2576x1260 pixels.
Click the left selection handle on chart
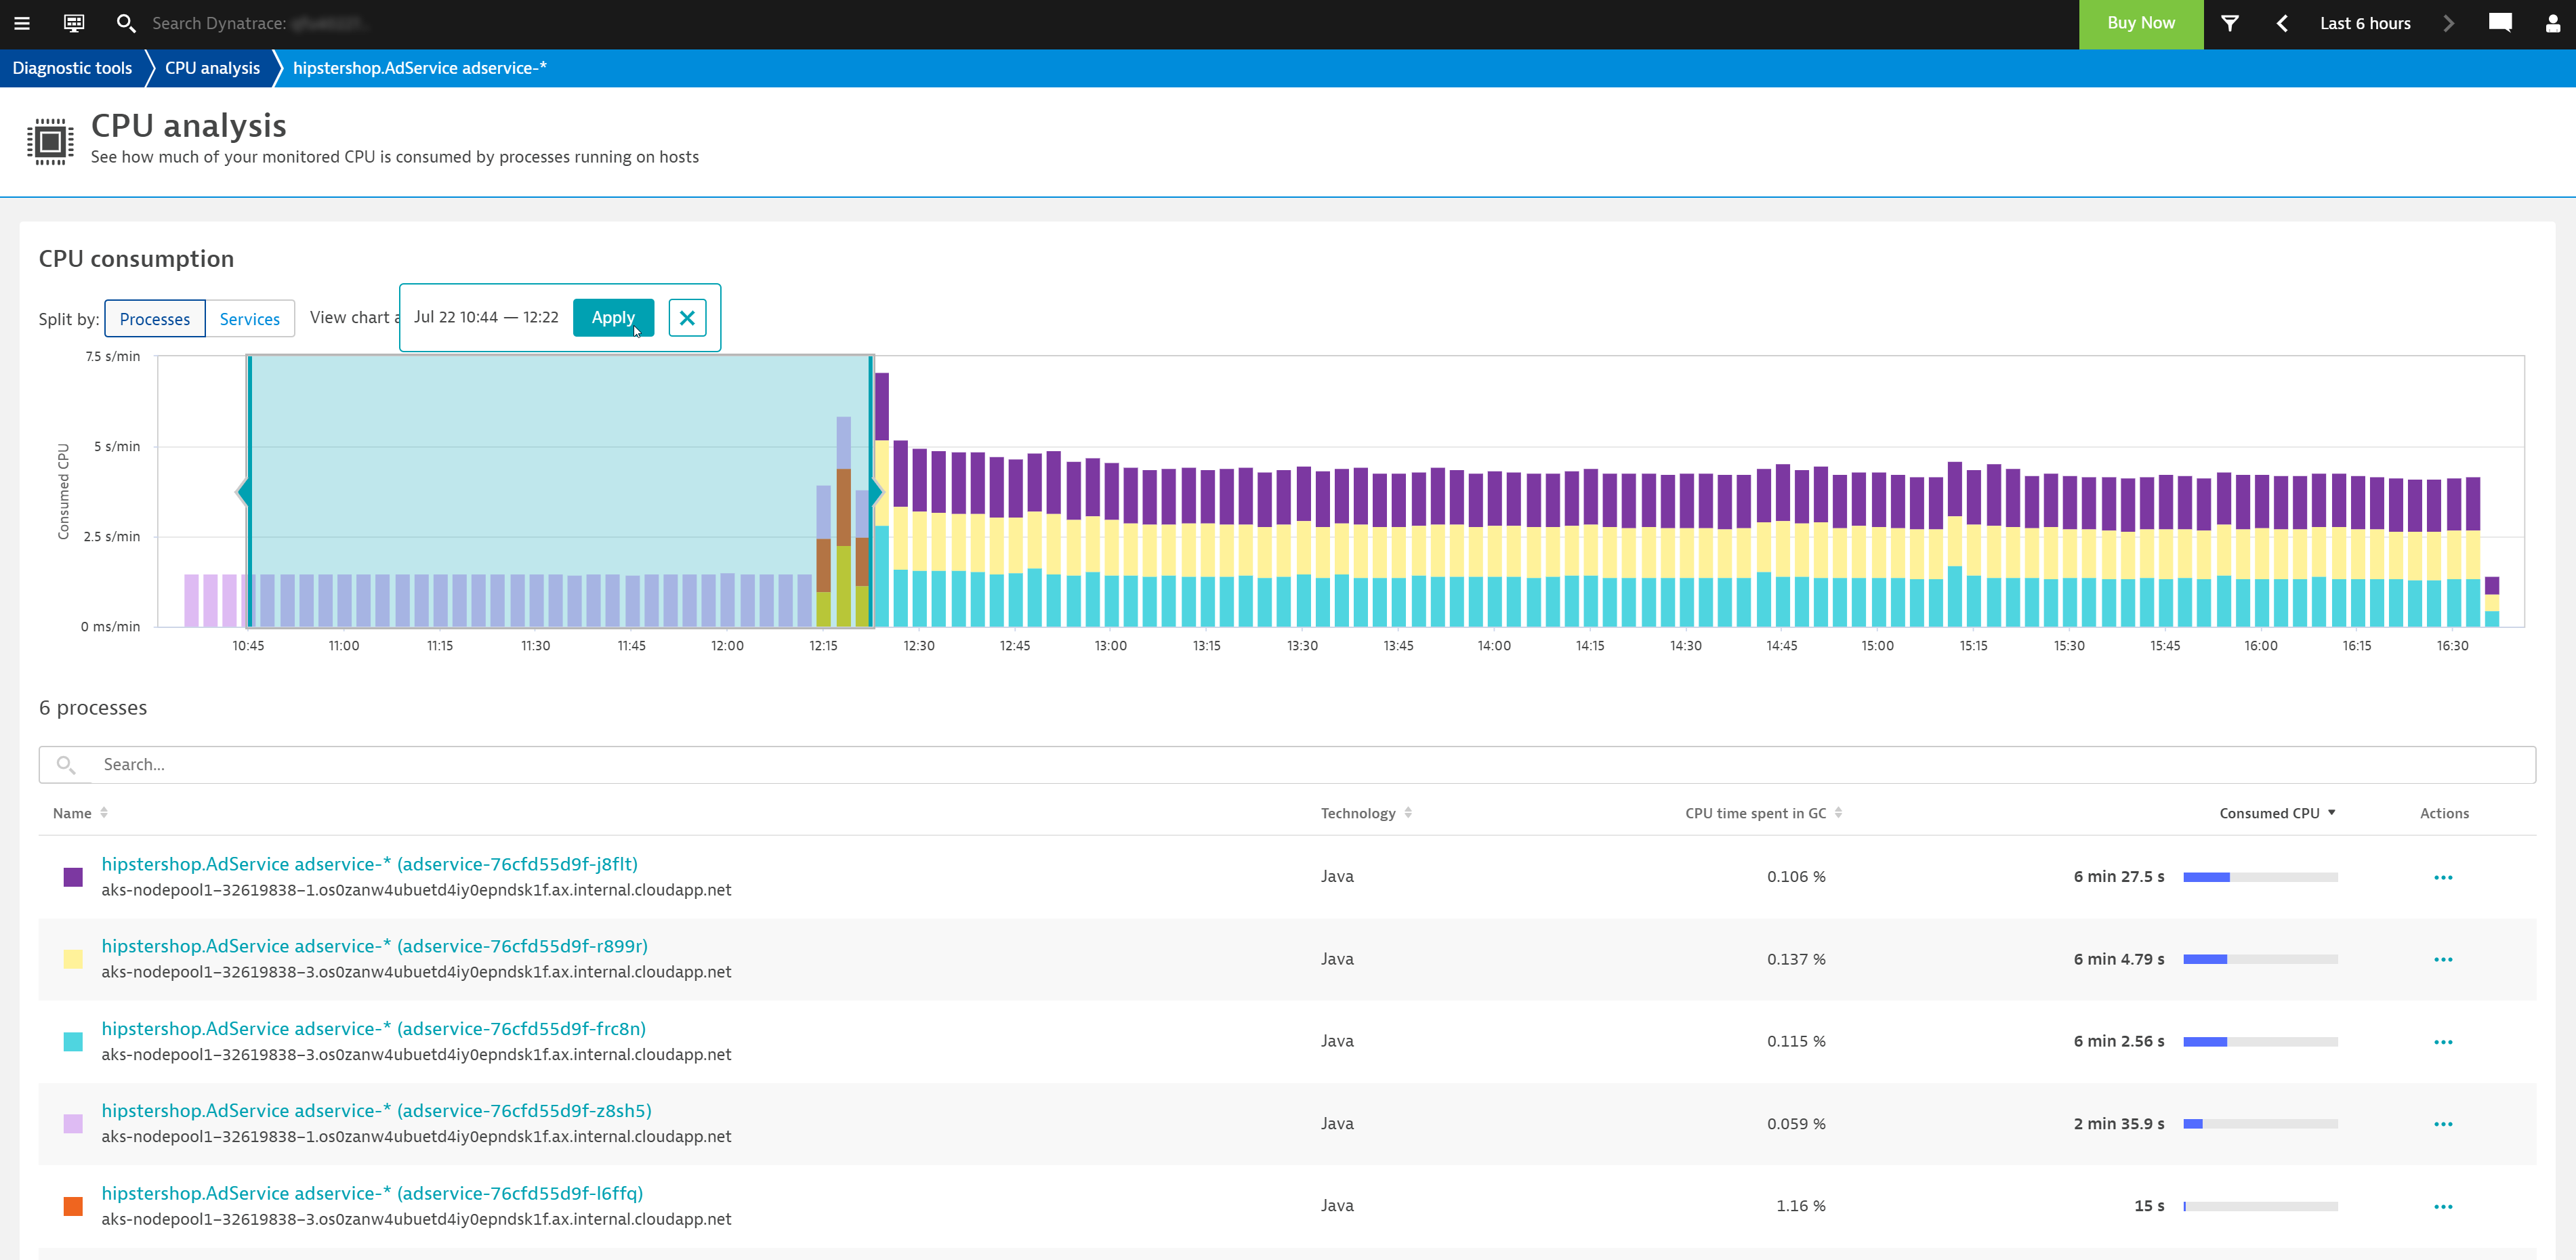[x=244, y=491]
